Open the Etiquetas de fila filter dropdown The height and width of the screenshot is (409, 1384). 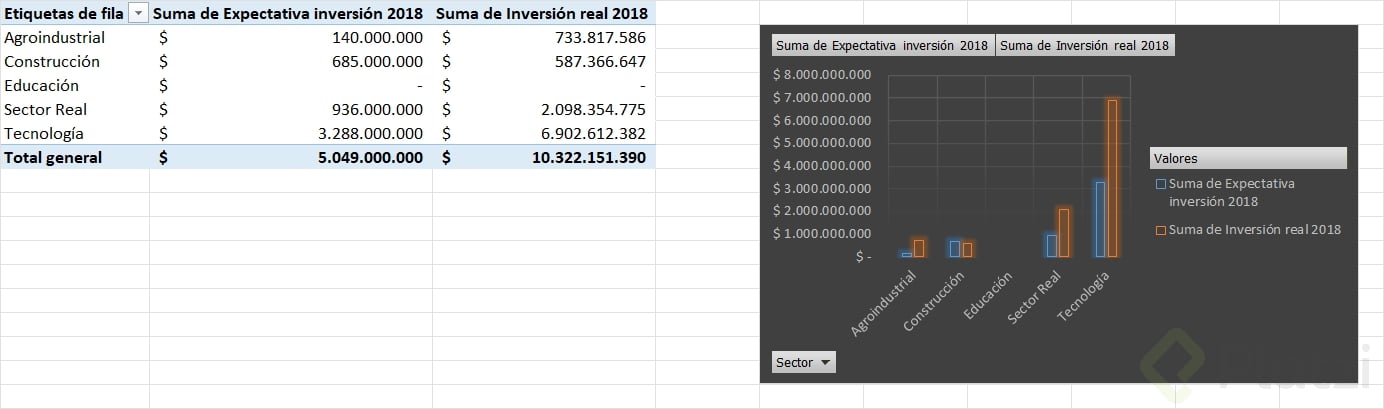(138, 14)
